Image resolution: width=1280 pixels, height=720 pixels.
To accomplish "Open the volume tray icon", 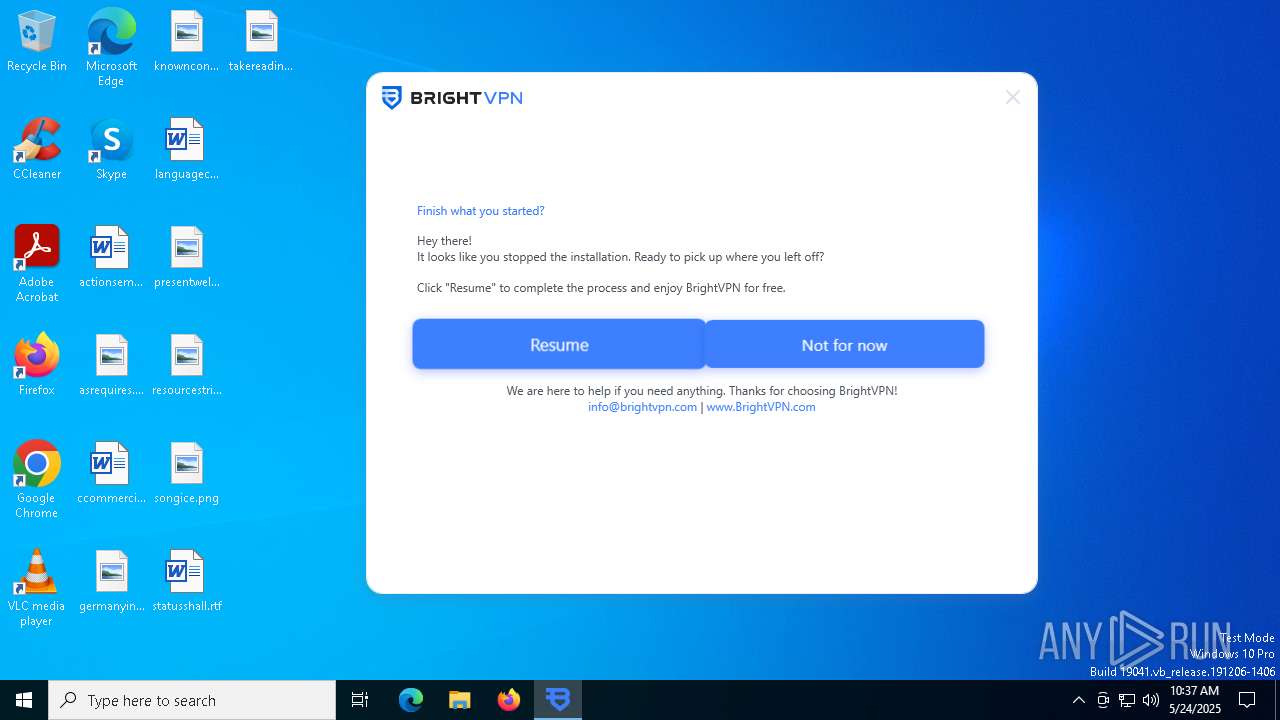I will [1151, 700].
